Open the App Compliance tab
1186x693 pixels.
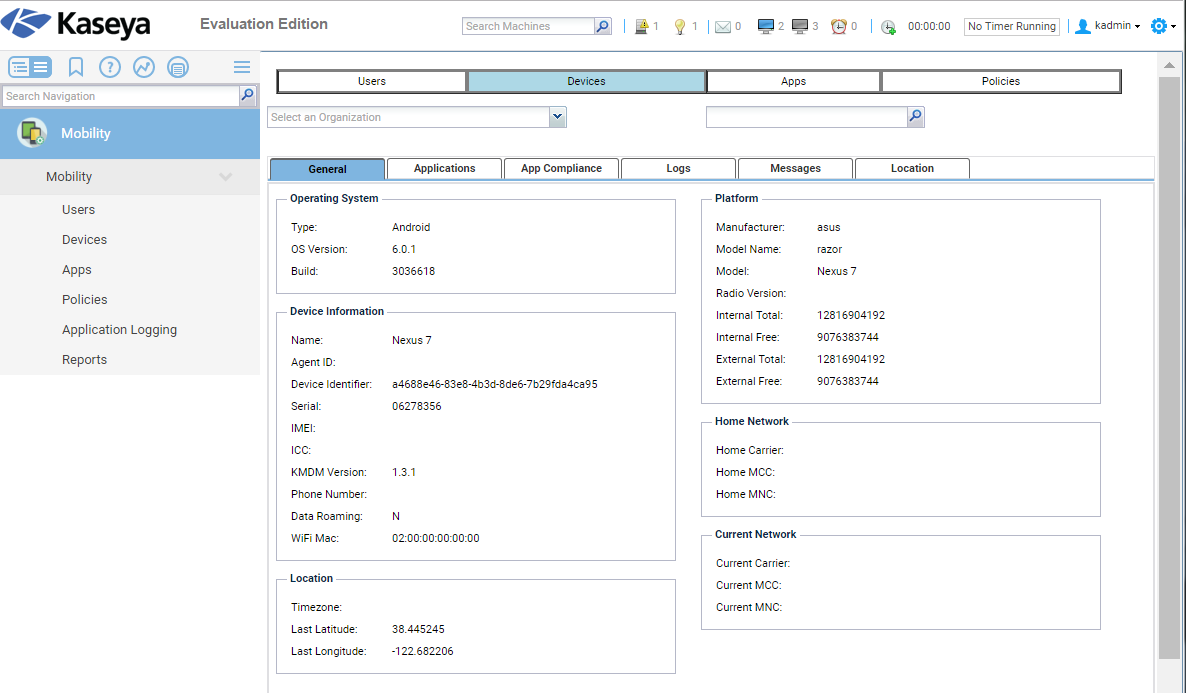coord(561,168)
